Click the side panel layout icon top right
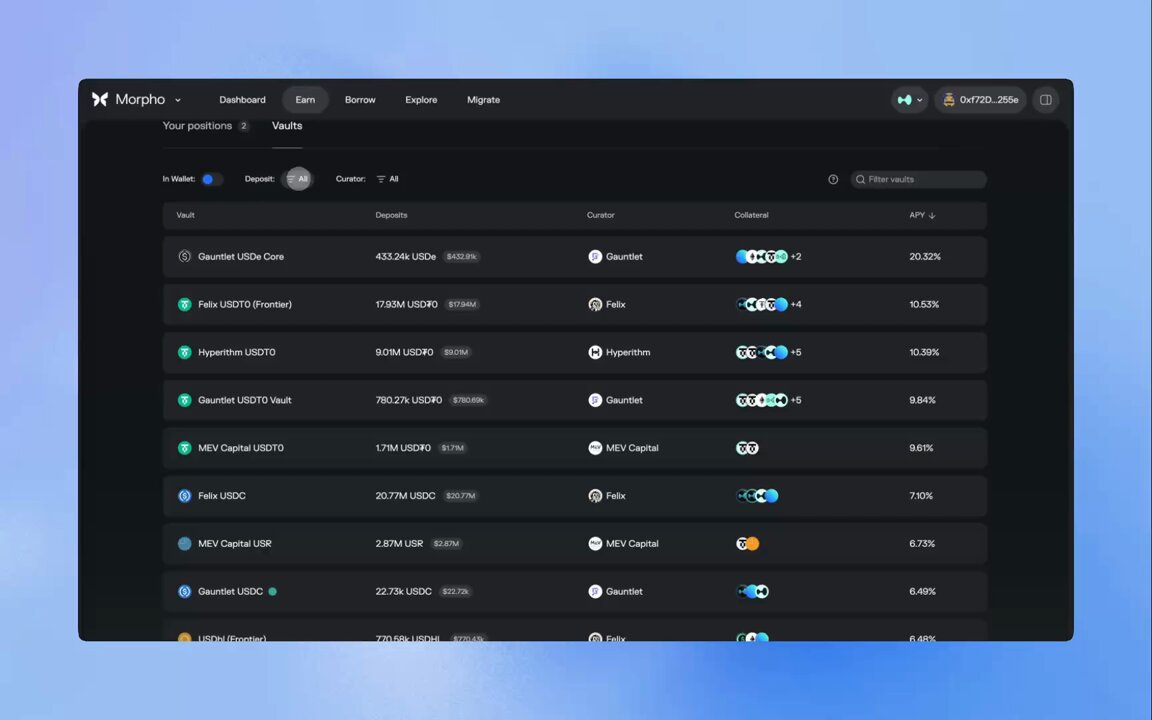Screen dimensions: 1152x720 [x=1045, y=99]
